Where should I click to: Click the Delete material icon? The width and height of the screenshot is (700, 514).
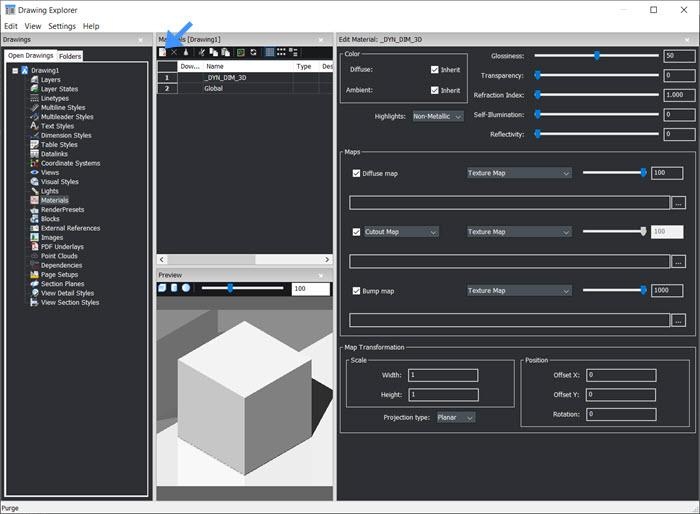[174, 51]
